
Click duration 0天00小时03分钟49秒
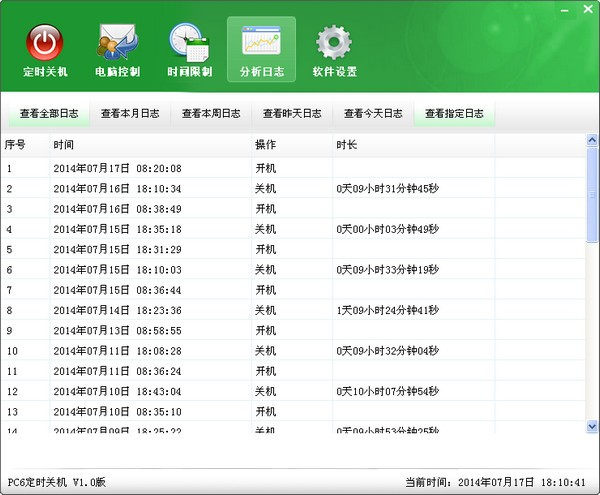(x=388, y=229)
